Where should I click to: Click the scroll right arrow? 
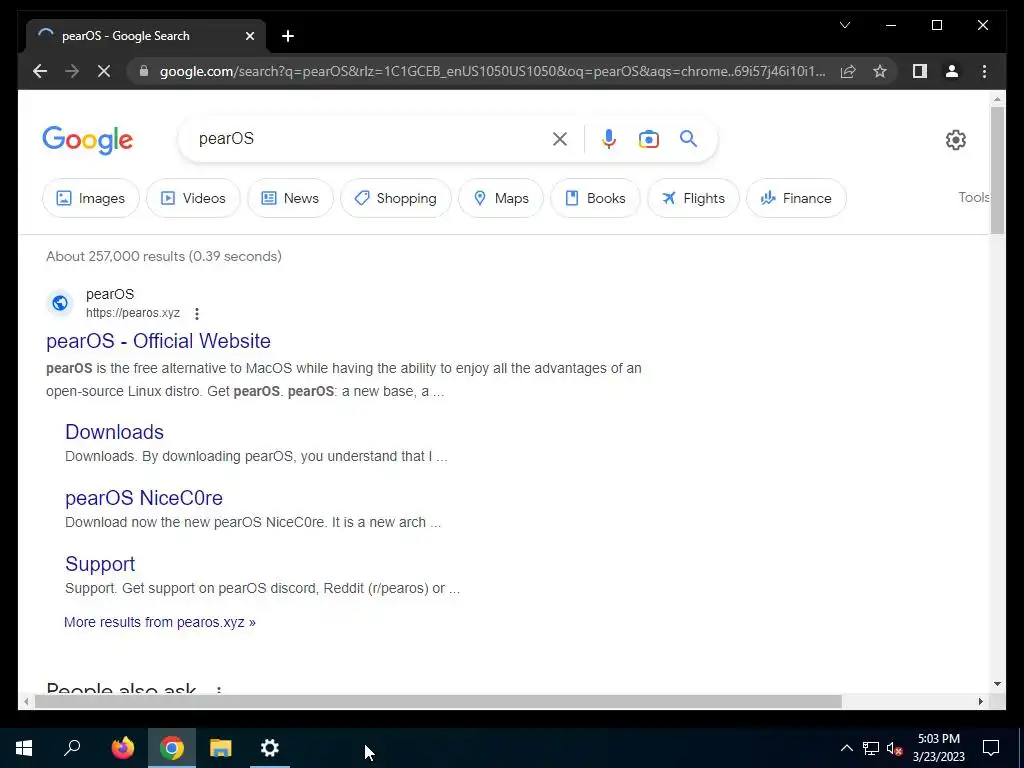tap(980, 701)
